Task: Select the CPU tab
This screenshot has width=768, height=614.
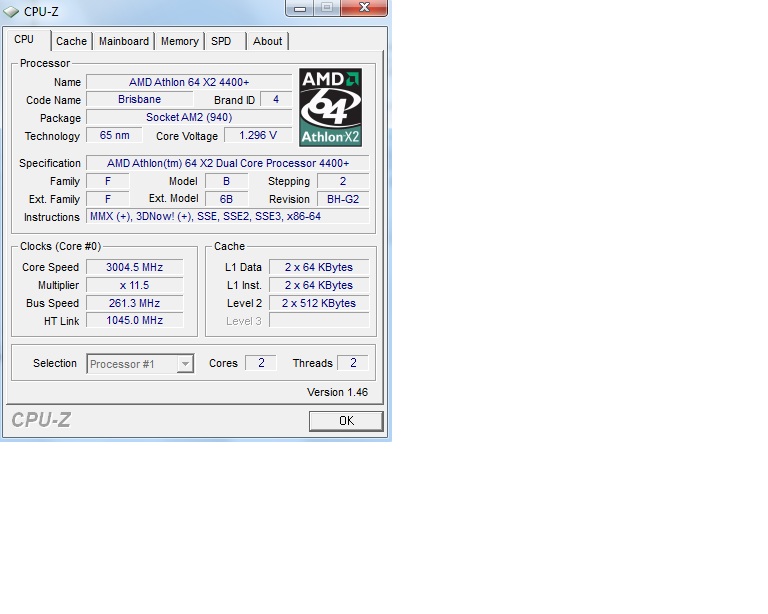Action: [24, 40]
